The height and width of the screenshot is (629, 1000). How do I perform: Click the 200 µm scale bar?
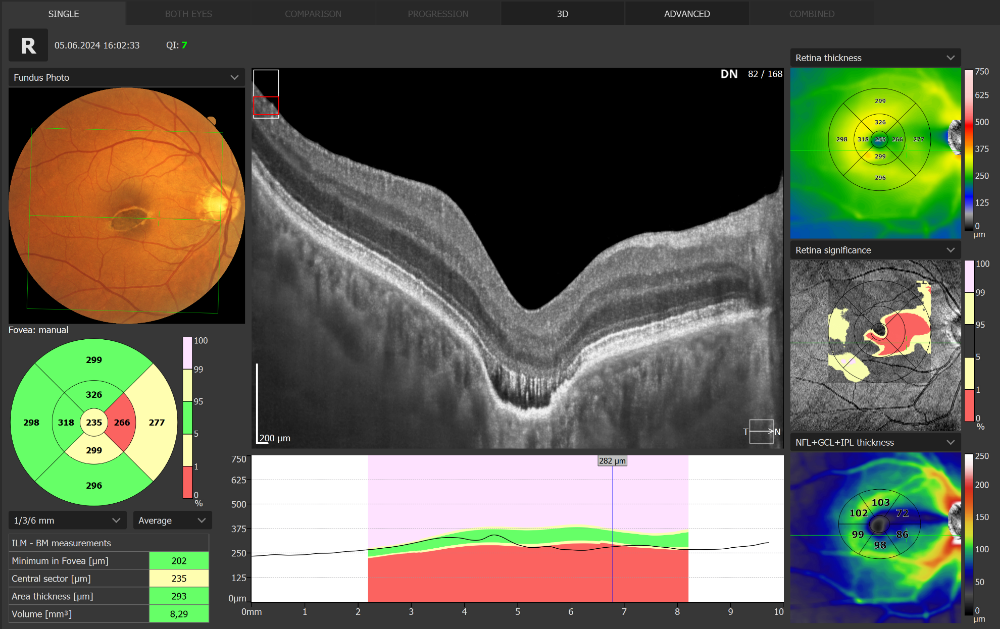tap(259, 402)
